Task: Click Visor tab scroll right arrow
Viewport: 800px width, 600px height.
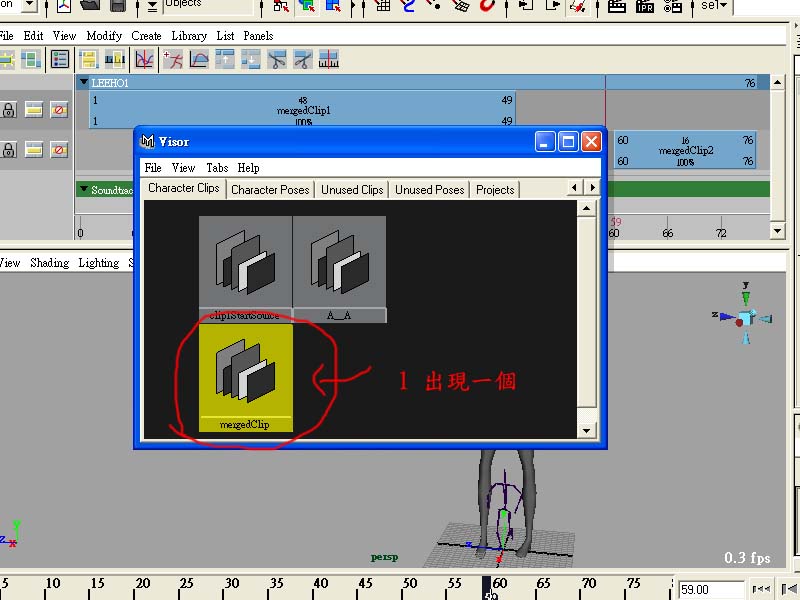Action: click(592, 188)
